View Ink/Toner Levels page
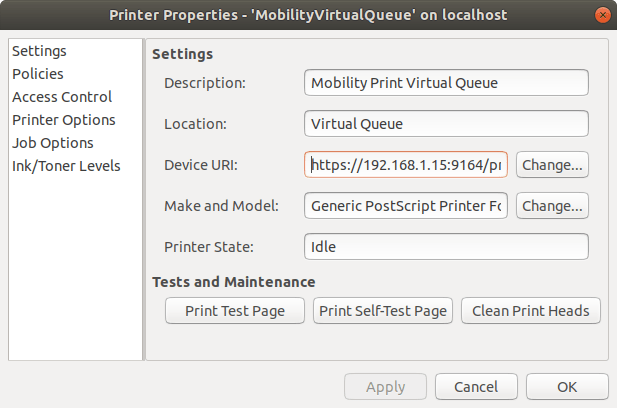The image size is (617, 408). (75, 166)
